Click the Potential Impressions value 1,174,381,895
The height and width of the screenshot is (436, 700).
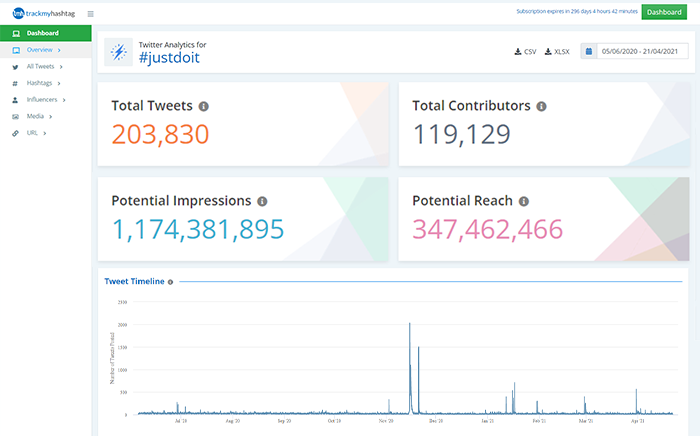[x=198, y=229]
